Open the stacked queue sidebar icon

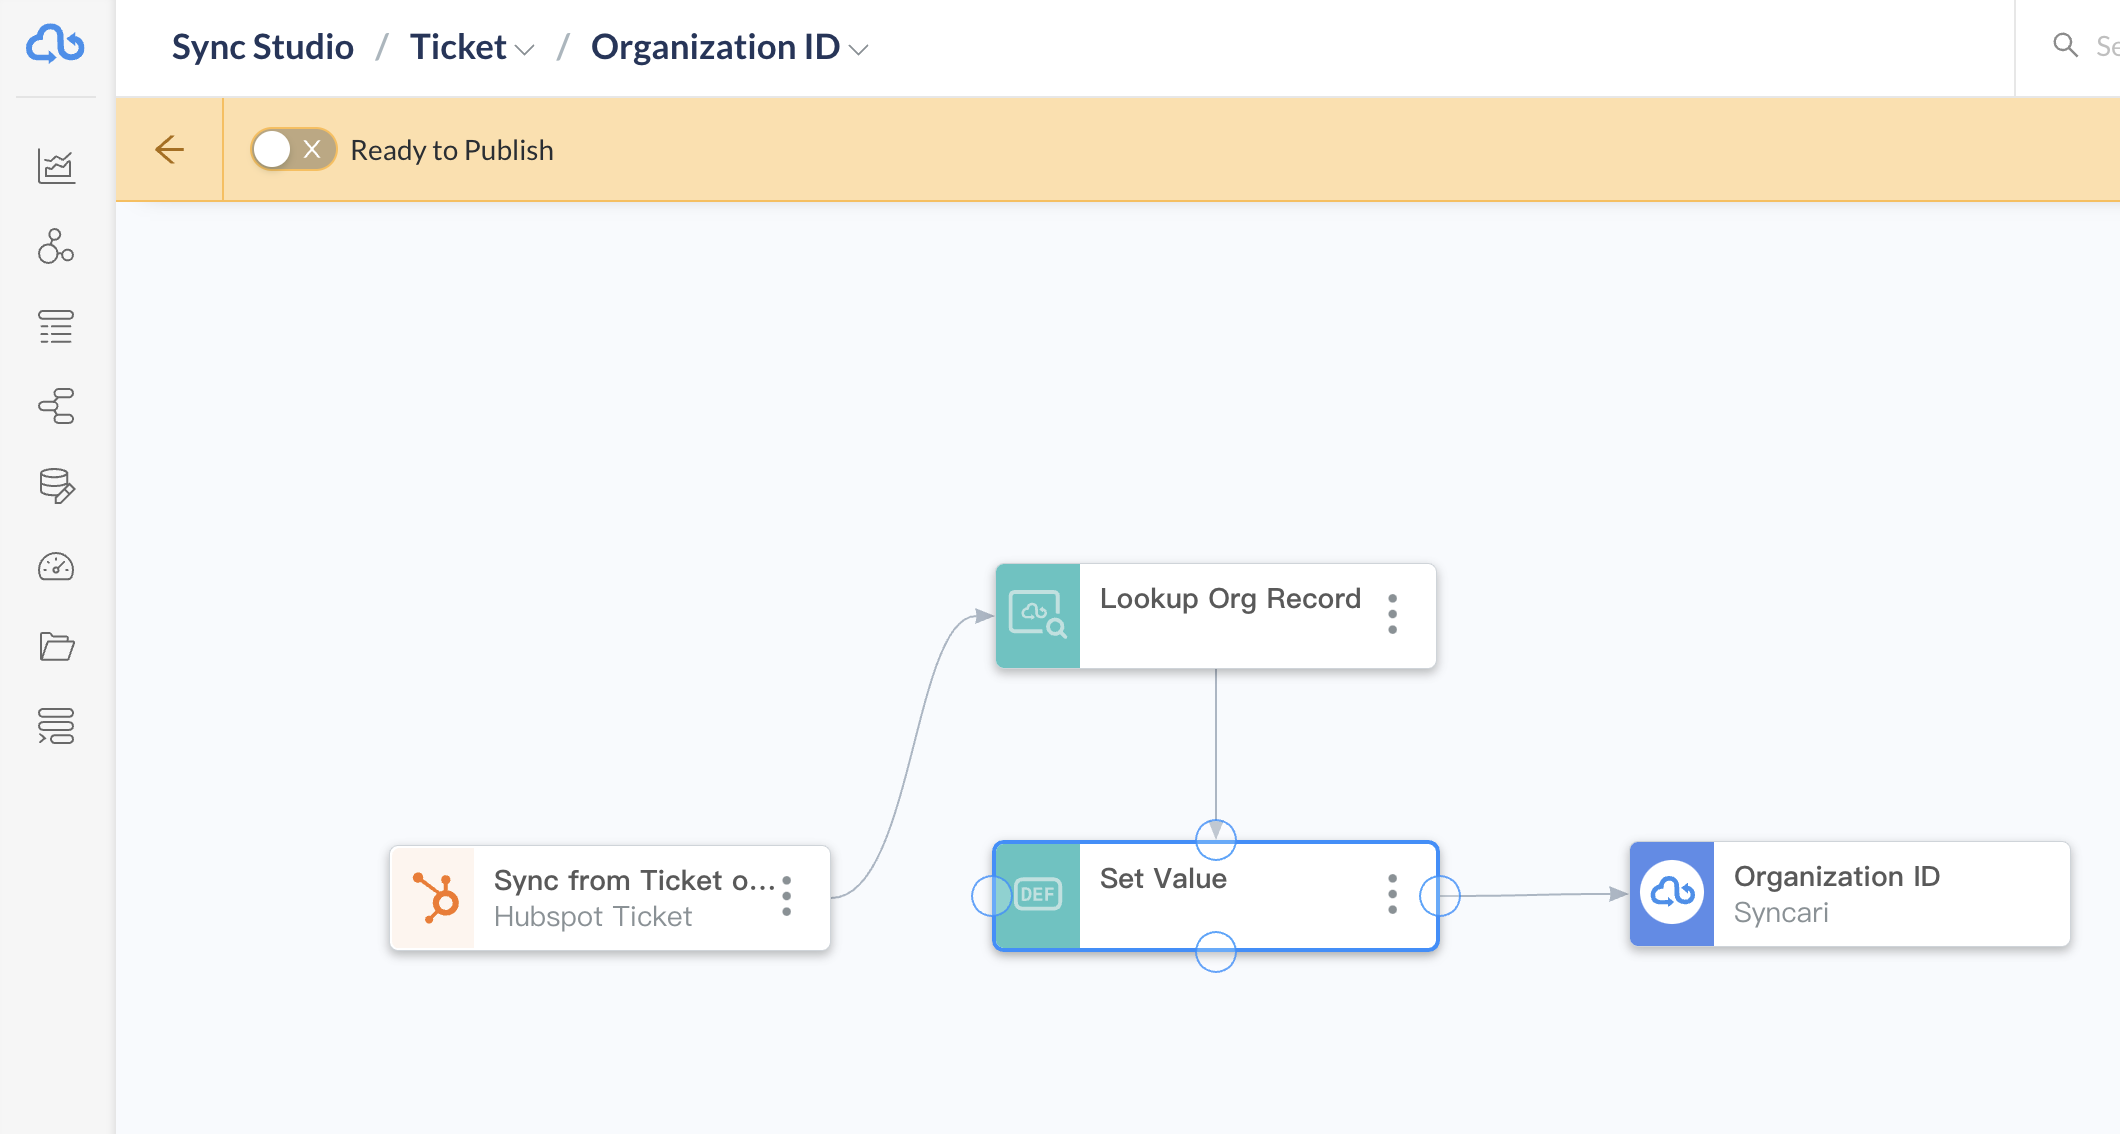click(x=56, y=726)
